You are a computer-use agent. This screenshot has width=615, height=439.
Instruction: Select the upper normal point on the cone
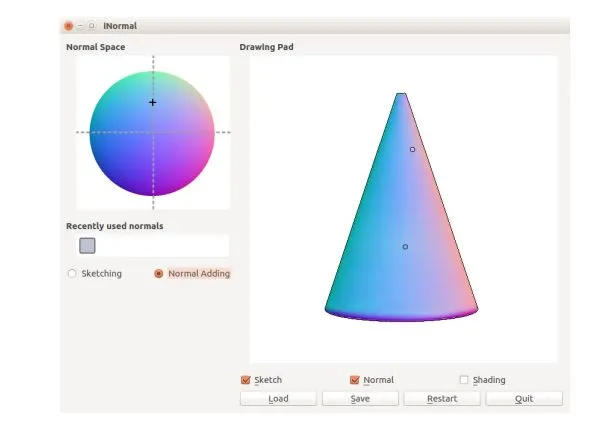tap(412, 149)
